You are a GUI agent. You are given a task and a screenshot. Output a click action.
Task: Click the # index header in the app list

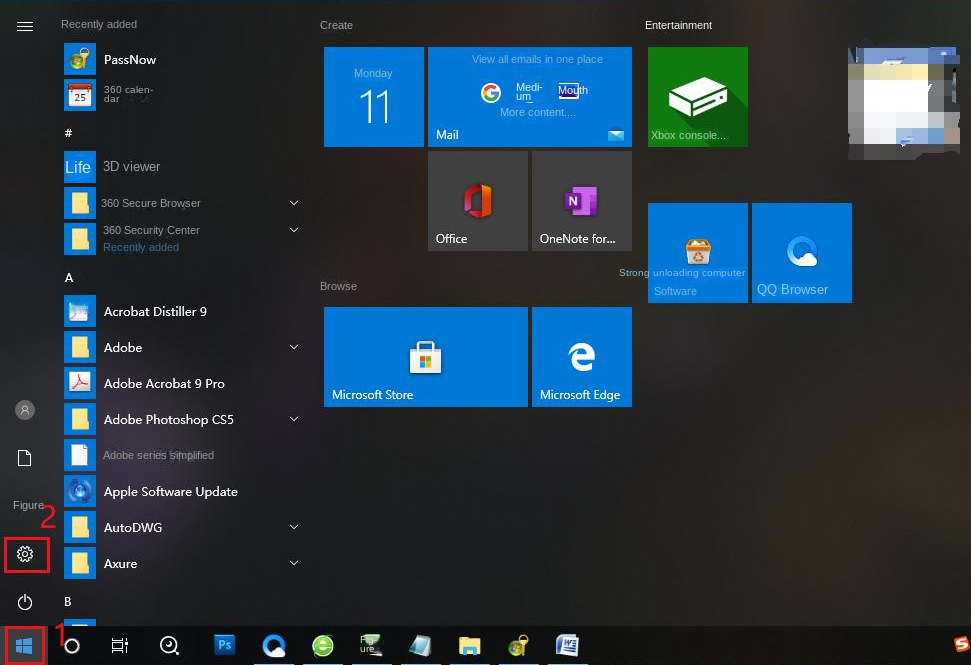pos(68,133)
